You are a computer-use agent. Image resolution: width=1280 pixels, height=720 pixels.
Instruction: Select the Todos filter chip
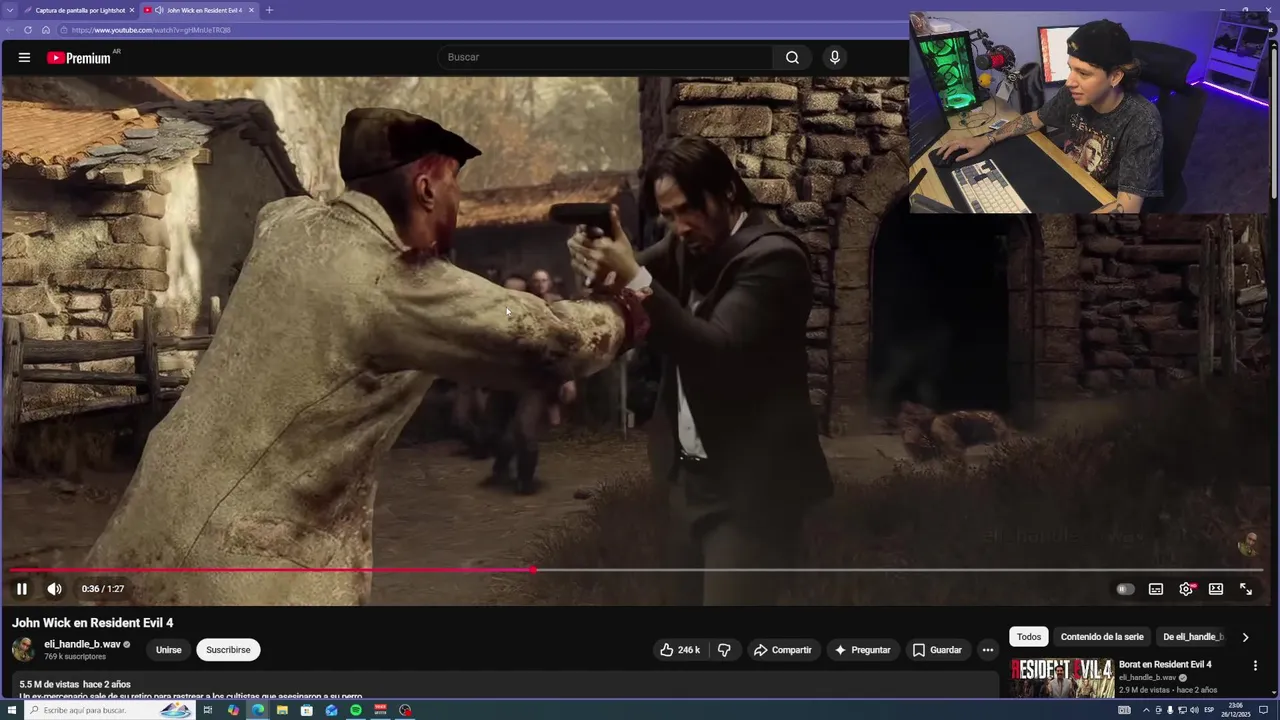[1029, 637]
